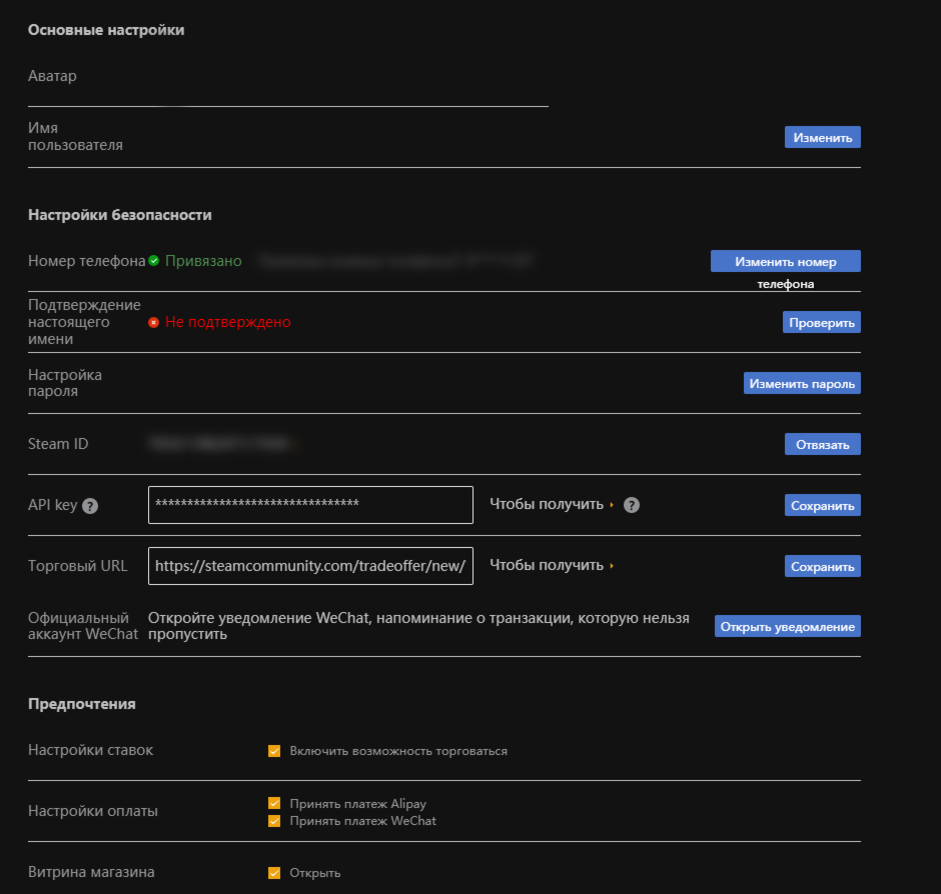Expand 'Чтобы получить' arrow for API key
The width and height of the screenshot is (941, 894).
[612, 505]
